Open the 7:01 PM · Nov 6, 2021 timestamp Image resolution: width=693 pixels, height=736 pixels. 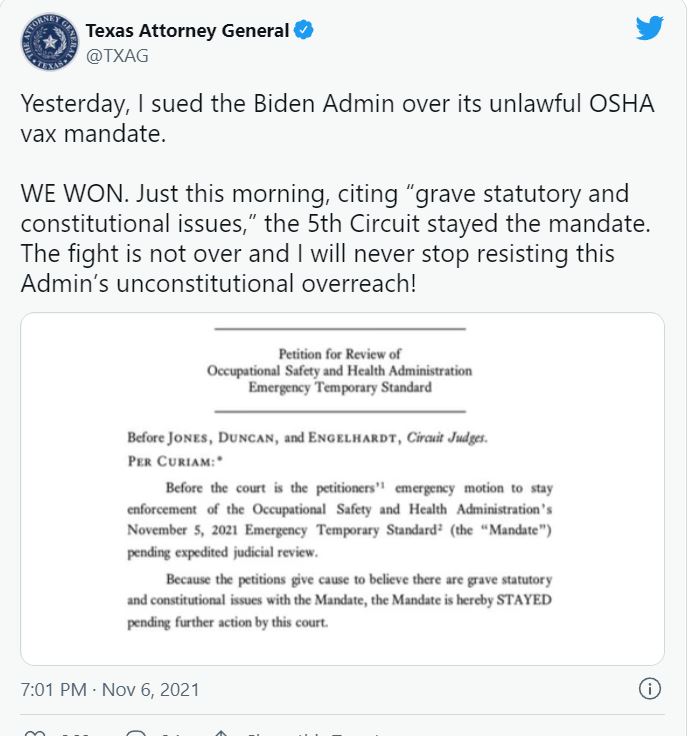click(110, 690)
